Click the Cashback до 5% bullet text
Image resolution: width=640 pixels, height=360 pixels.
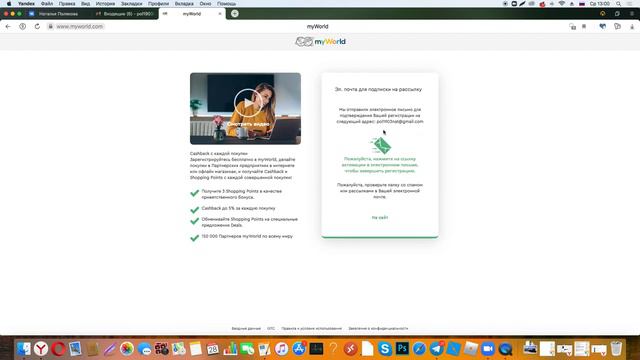238,209
